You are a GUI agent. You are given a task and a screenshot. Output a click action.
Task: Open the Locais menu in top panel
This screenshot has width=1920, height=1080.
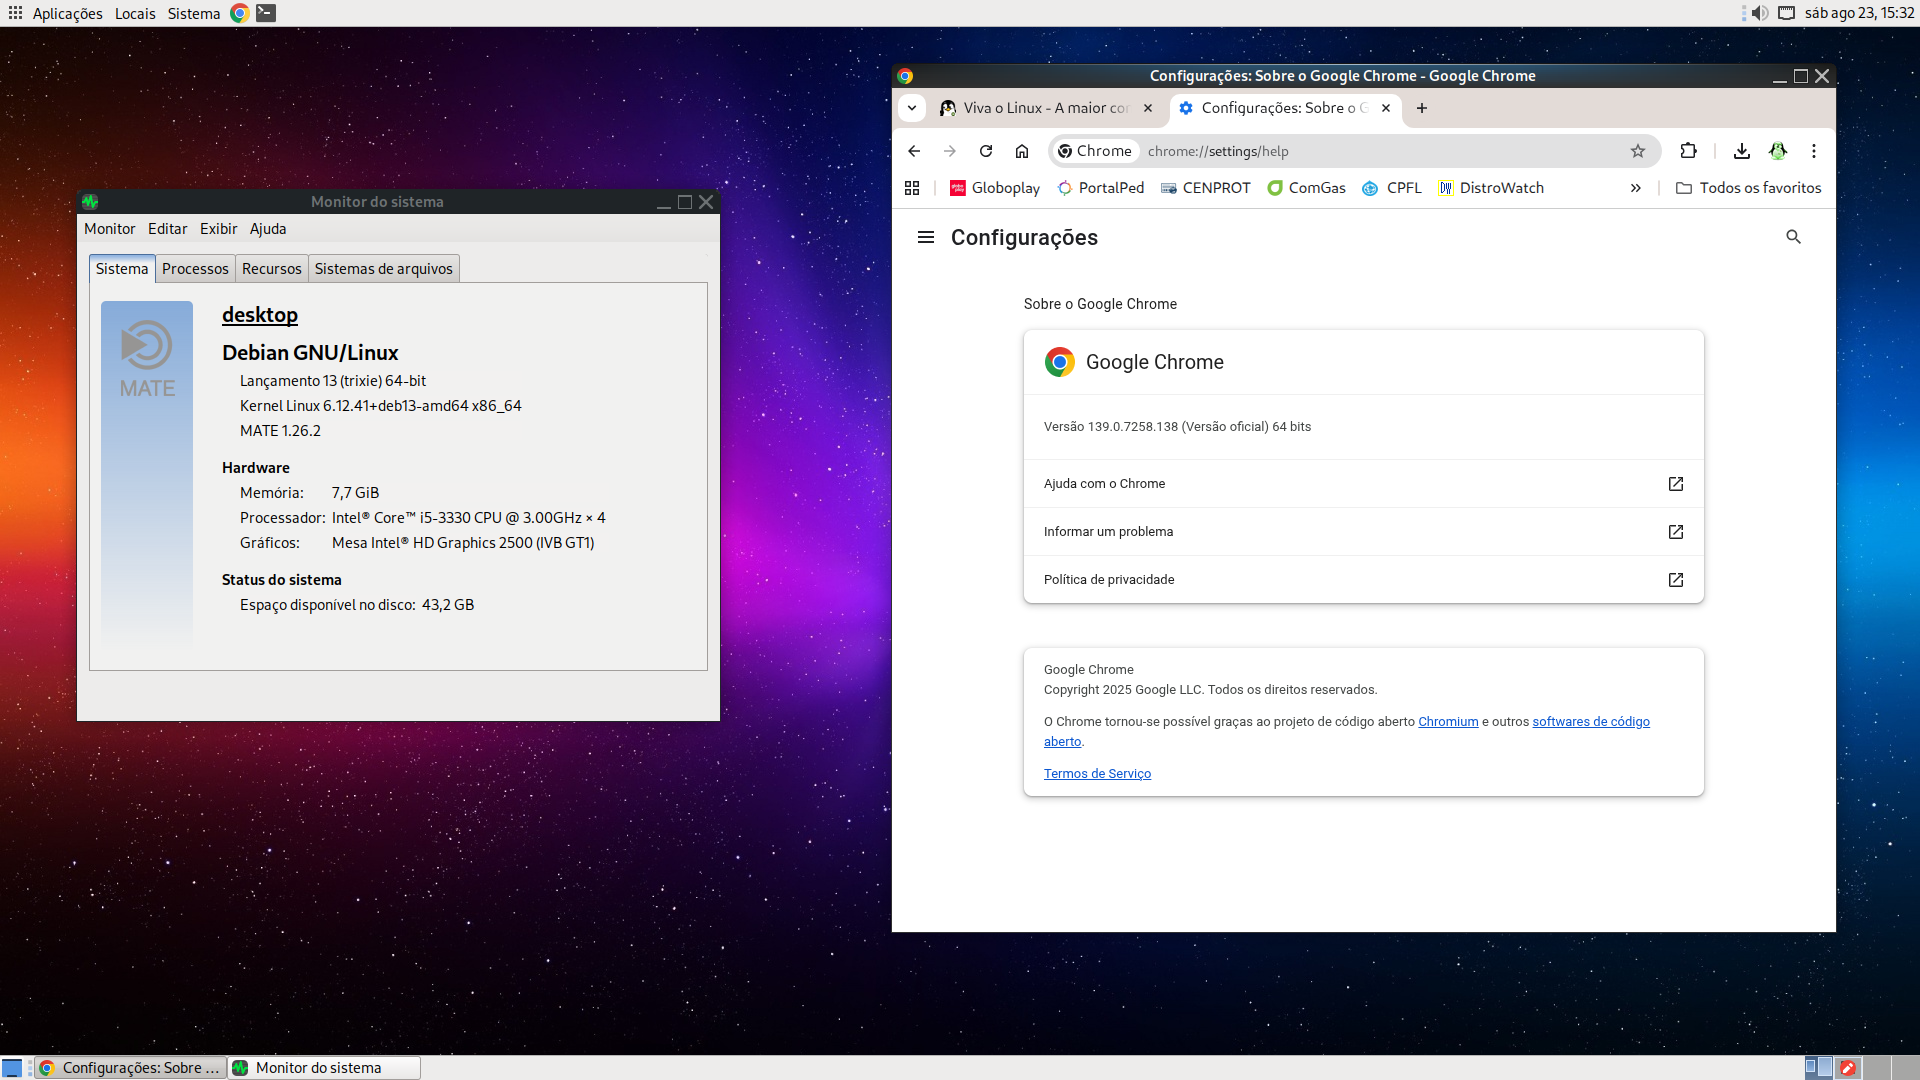pos(135,13)
